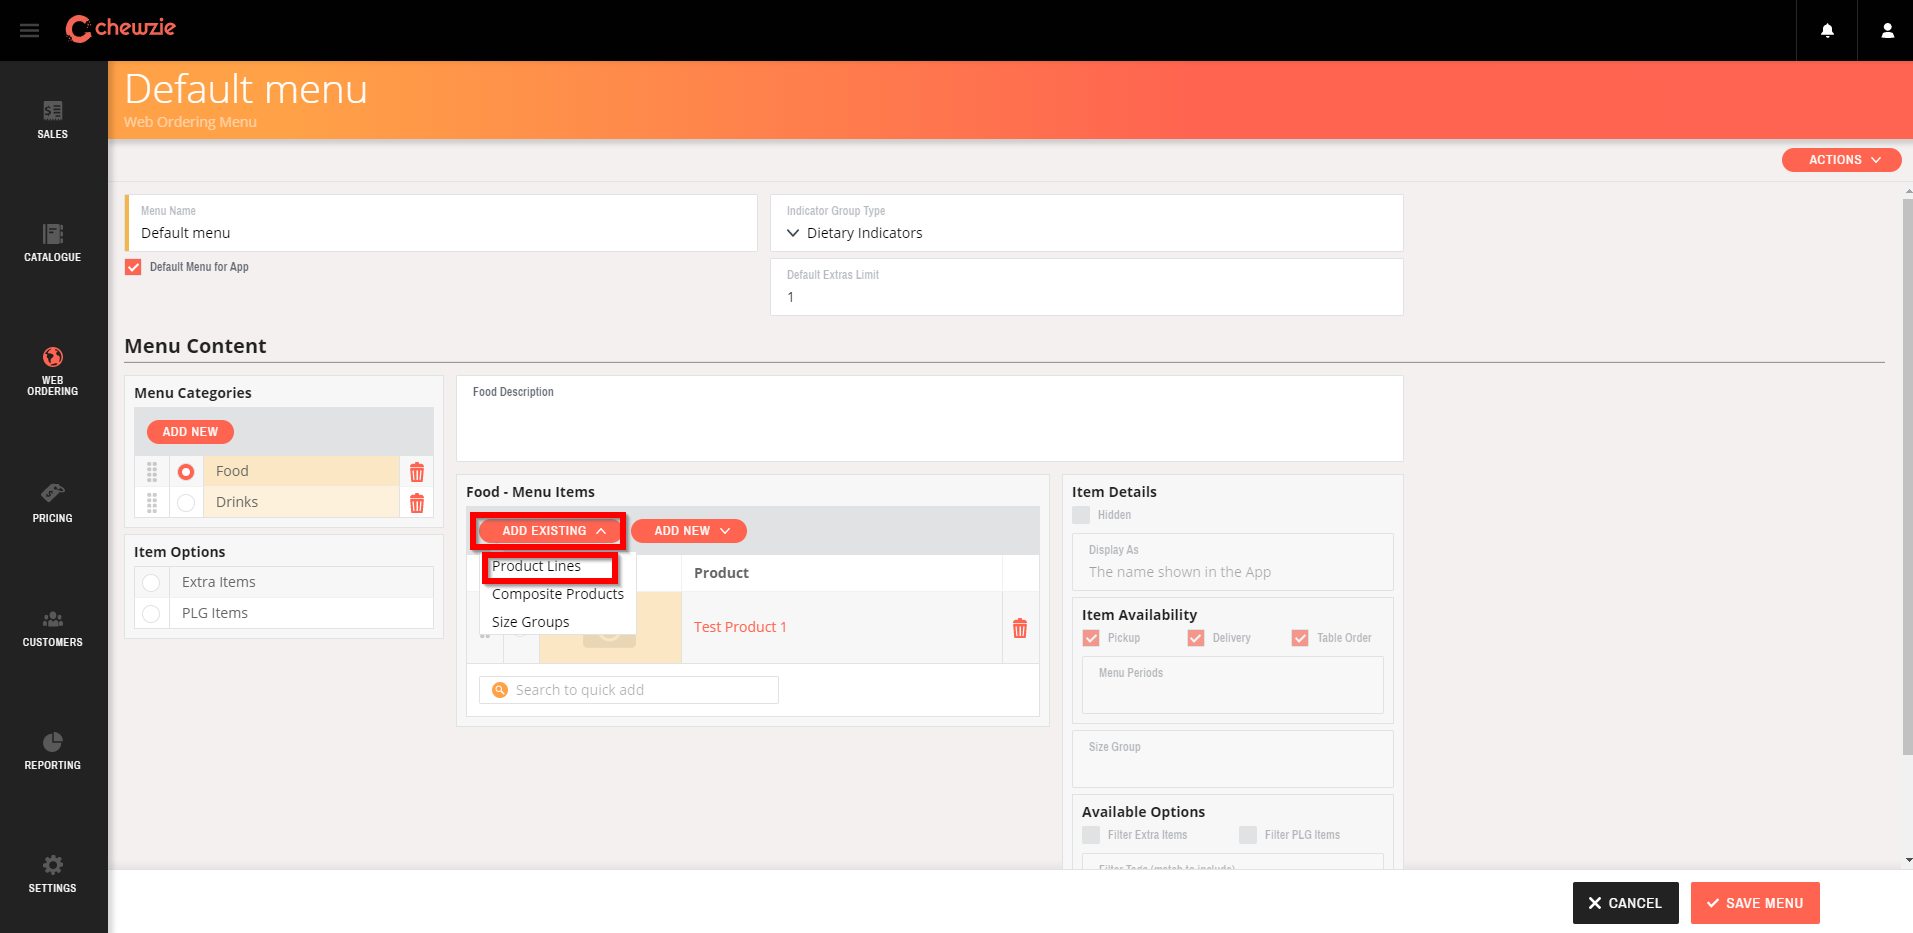Open the Reporting section
This screenshot has height=933, width=1913.
pos(53,751)
